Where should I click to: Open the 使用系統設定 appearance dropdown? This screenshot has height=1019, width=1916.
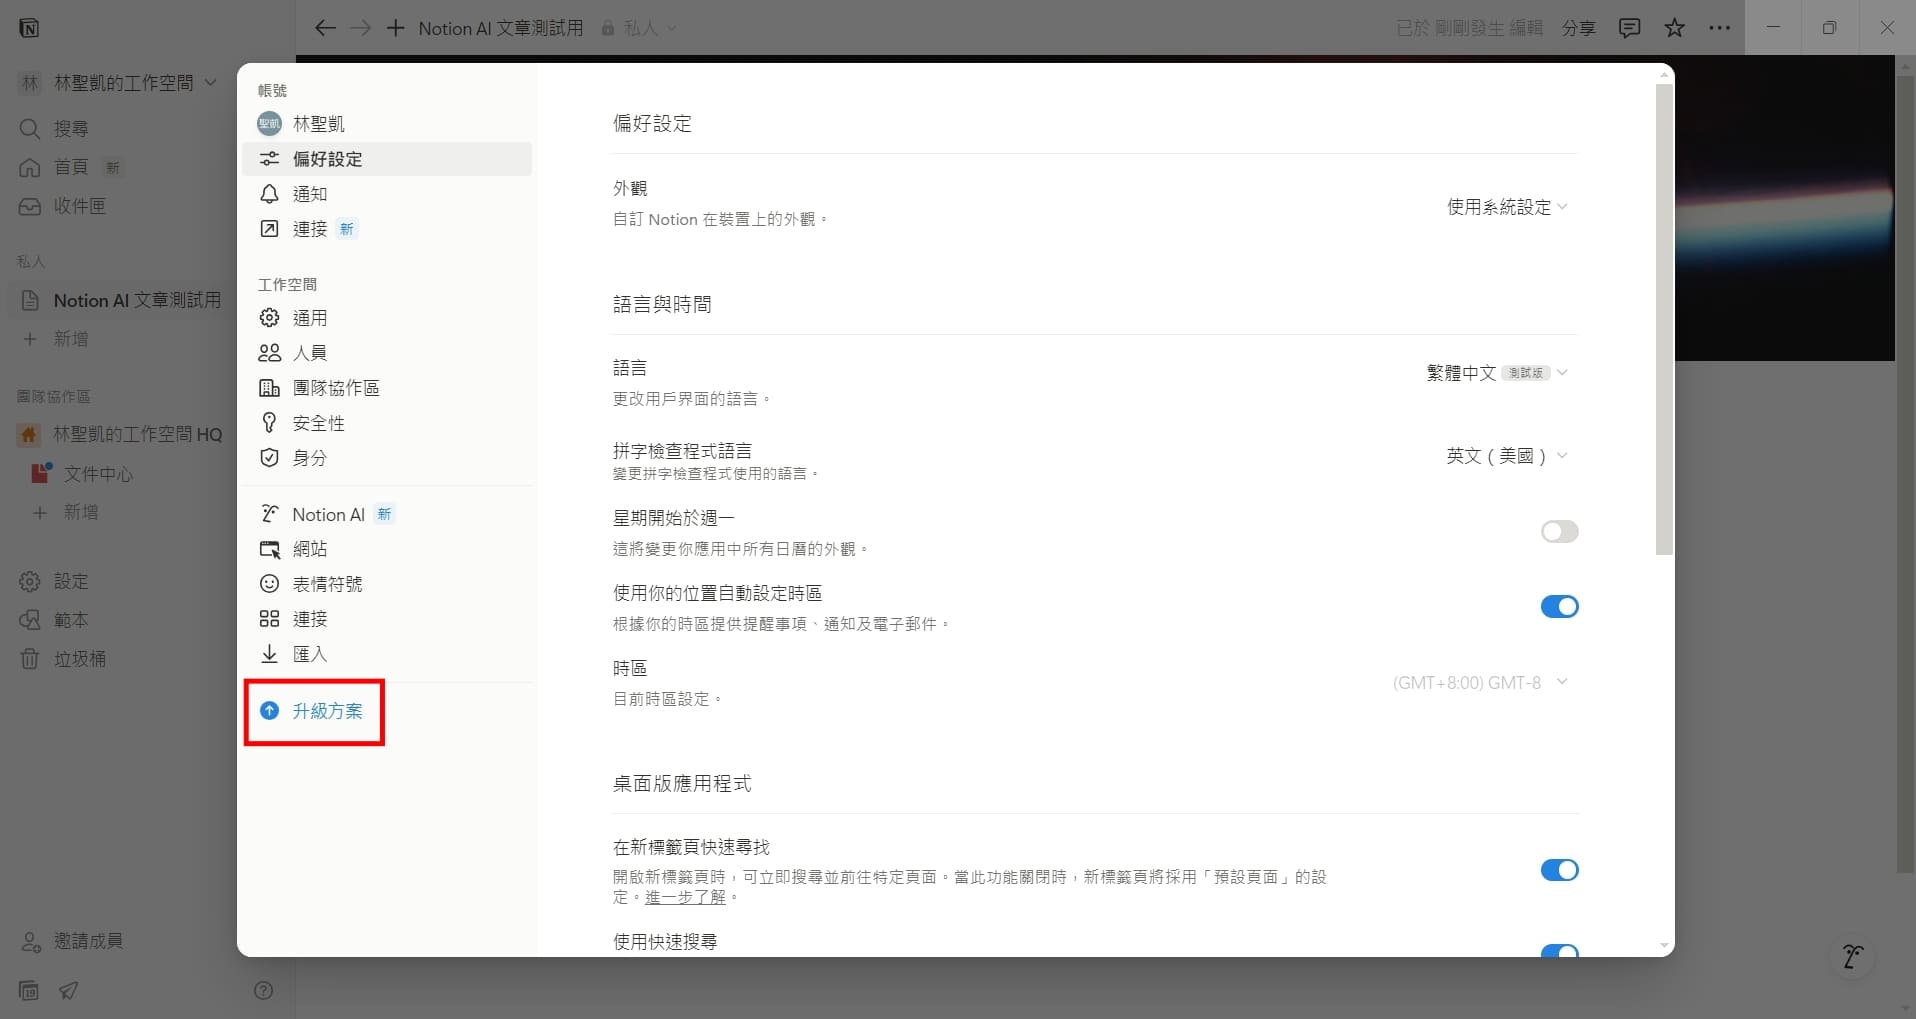1505,207
